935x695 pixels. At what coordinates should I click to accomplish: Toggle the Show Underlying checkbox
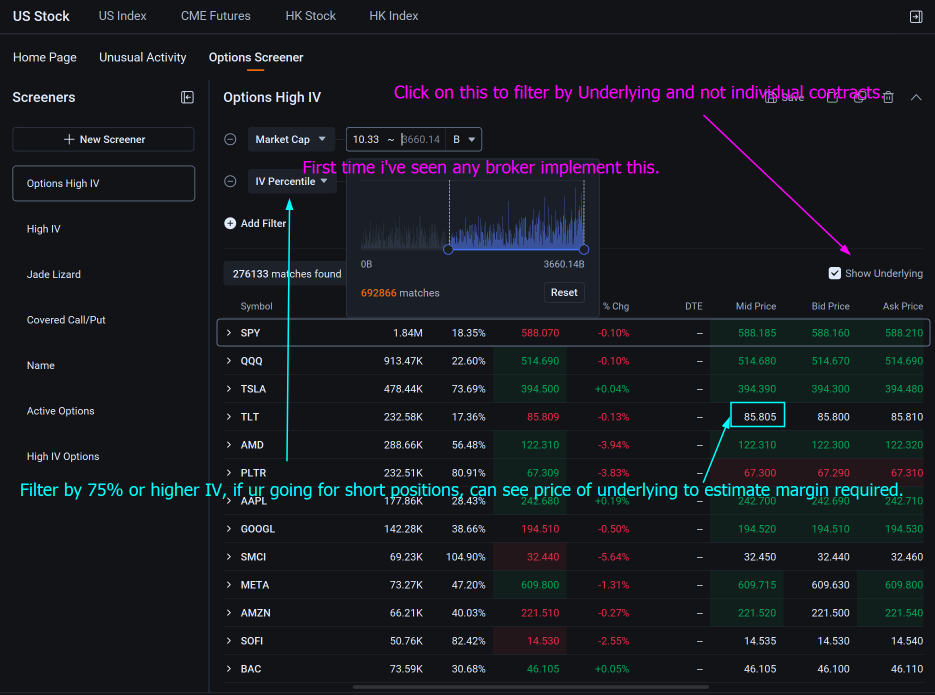coord(835,273)
